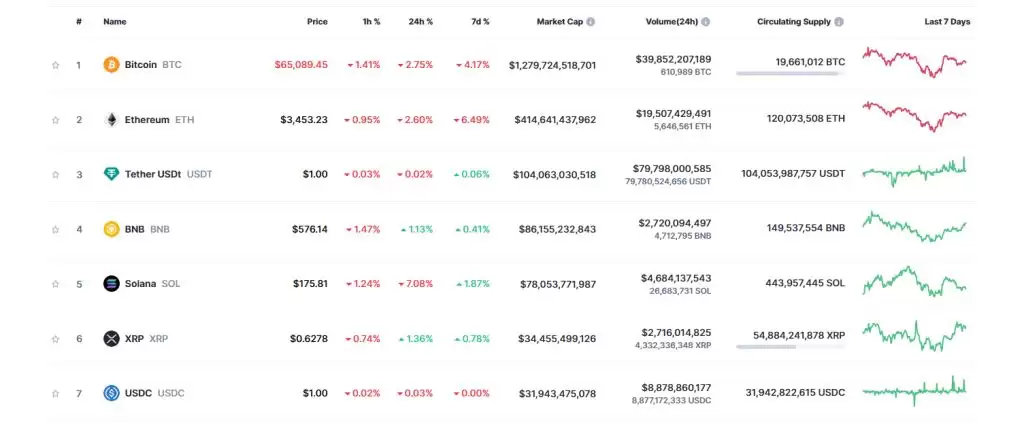Click the BNB coin logo icon
The image size is (1024, 423).
point(111,229)
